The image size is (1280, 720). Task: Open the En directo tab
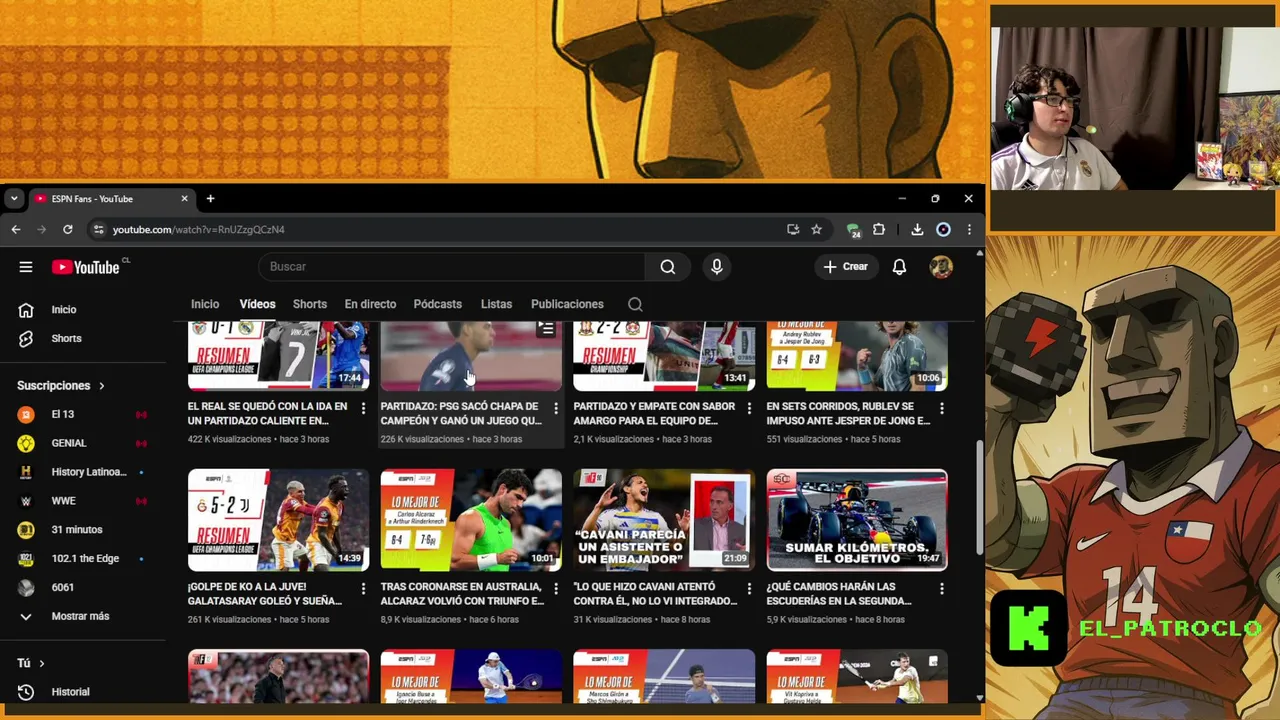coord(370,304)
